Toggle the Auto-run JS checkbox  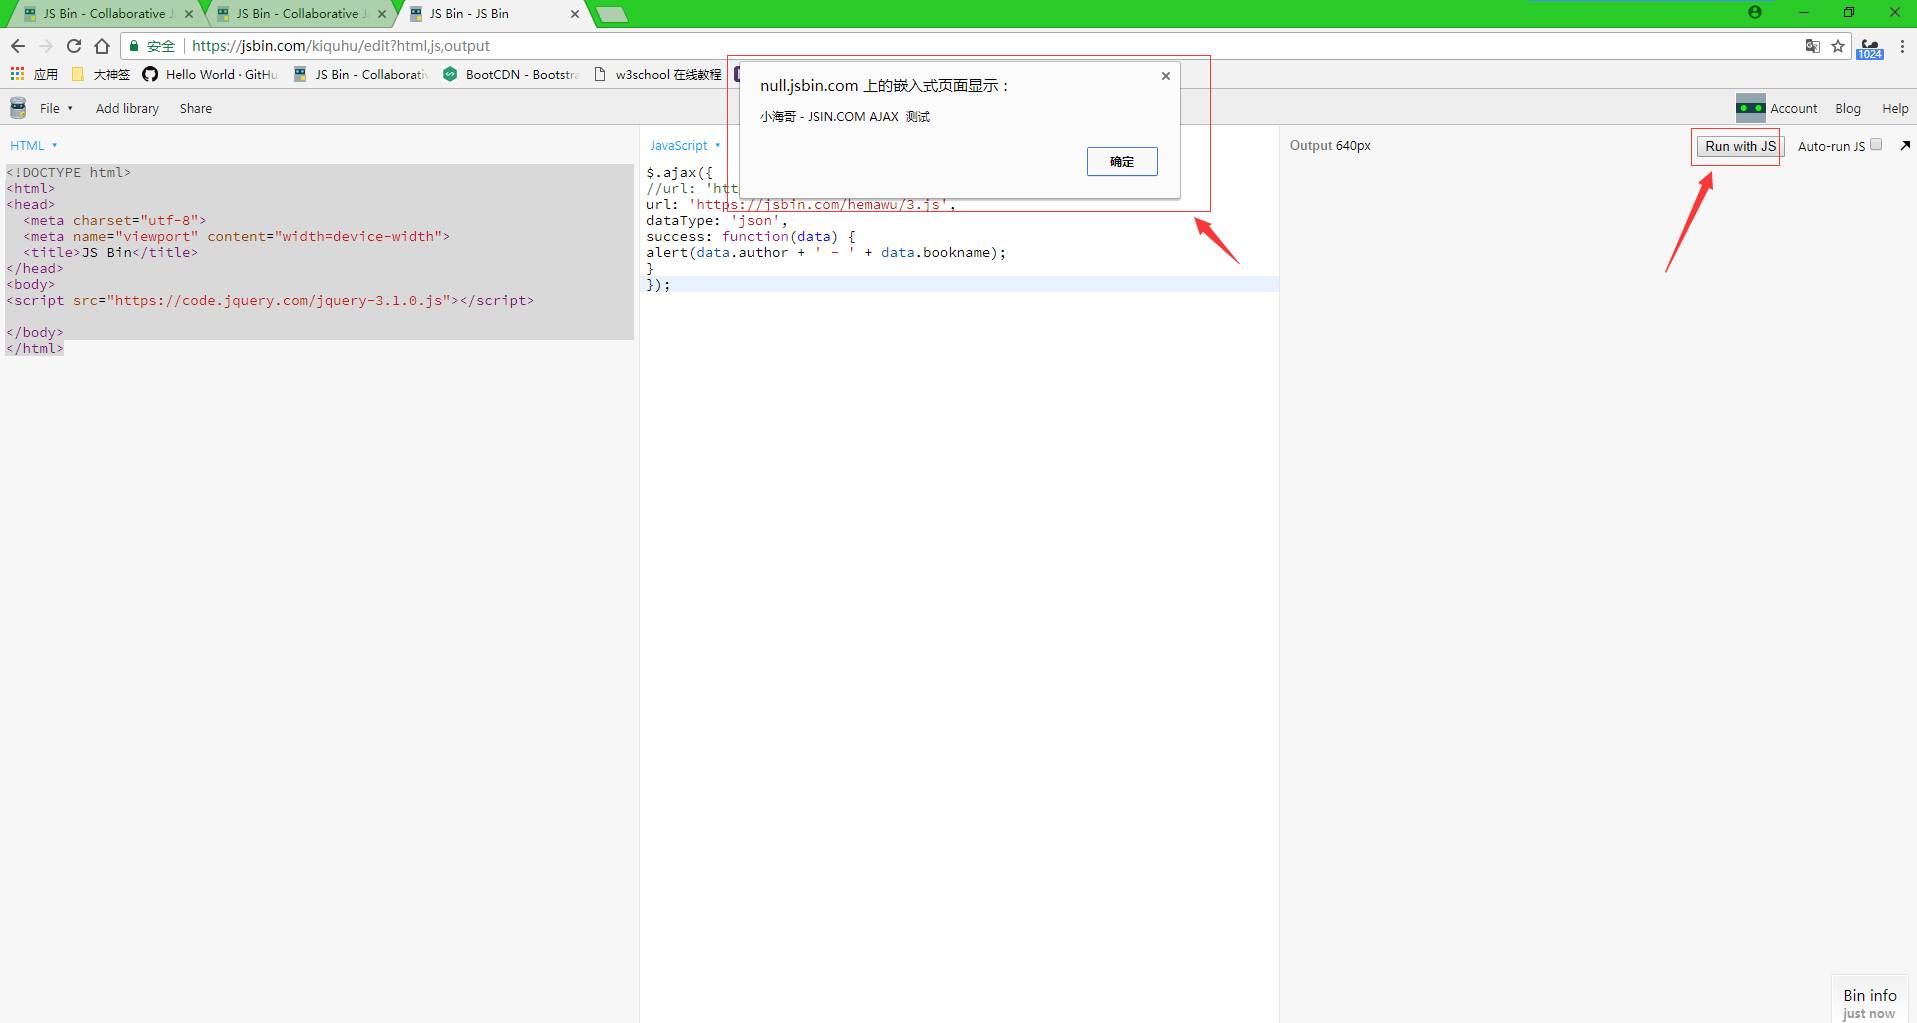pyautogui.click(x=1876, y=145)
